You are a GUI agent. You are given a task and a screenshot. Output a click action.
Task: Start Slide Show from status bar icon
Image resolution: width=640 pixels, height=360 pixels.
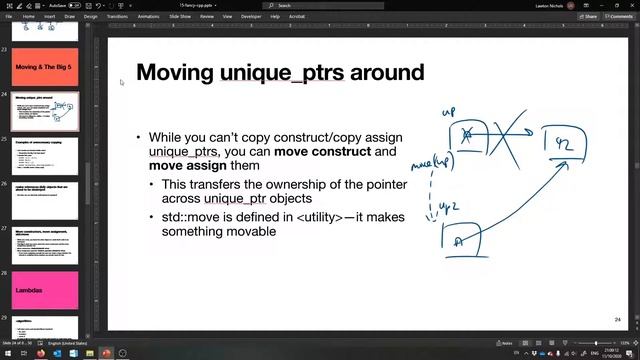point(565,343)
